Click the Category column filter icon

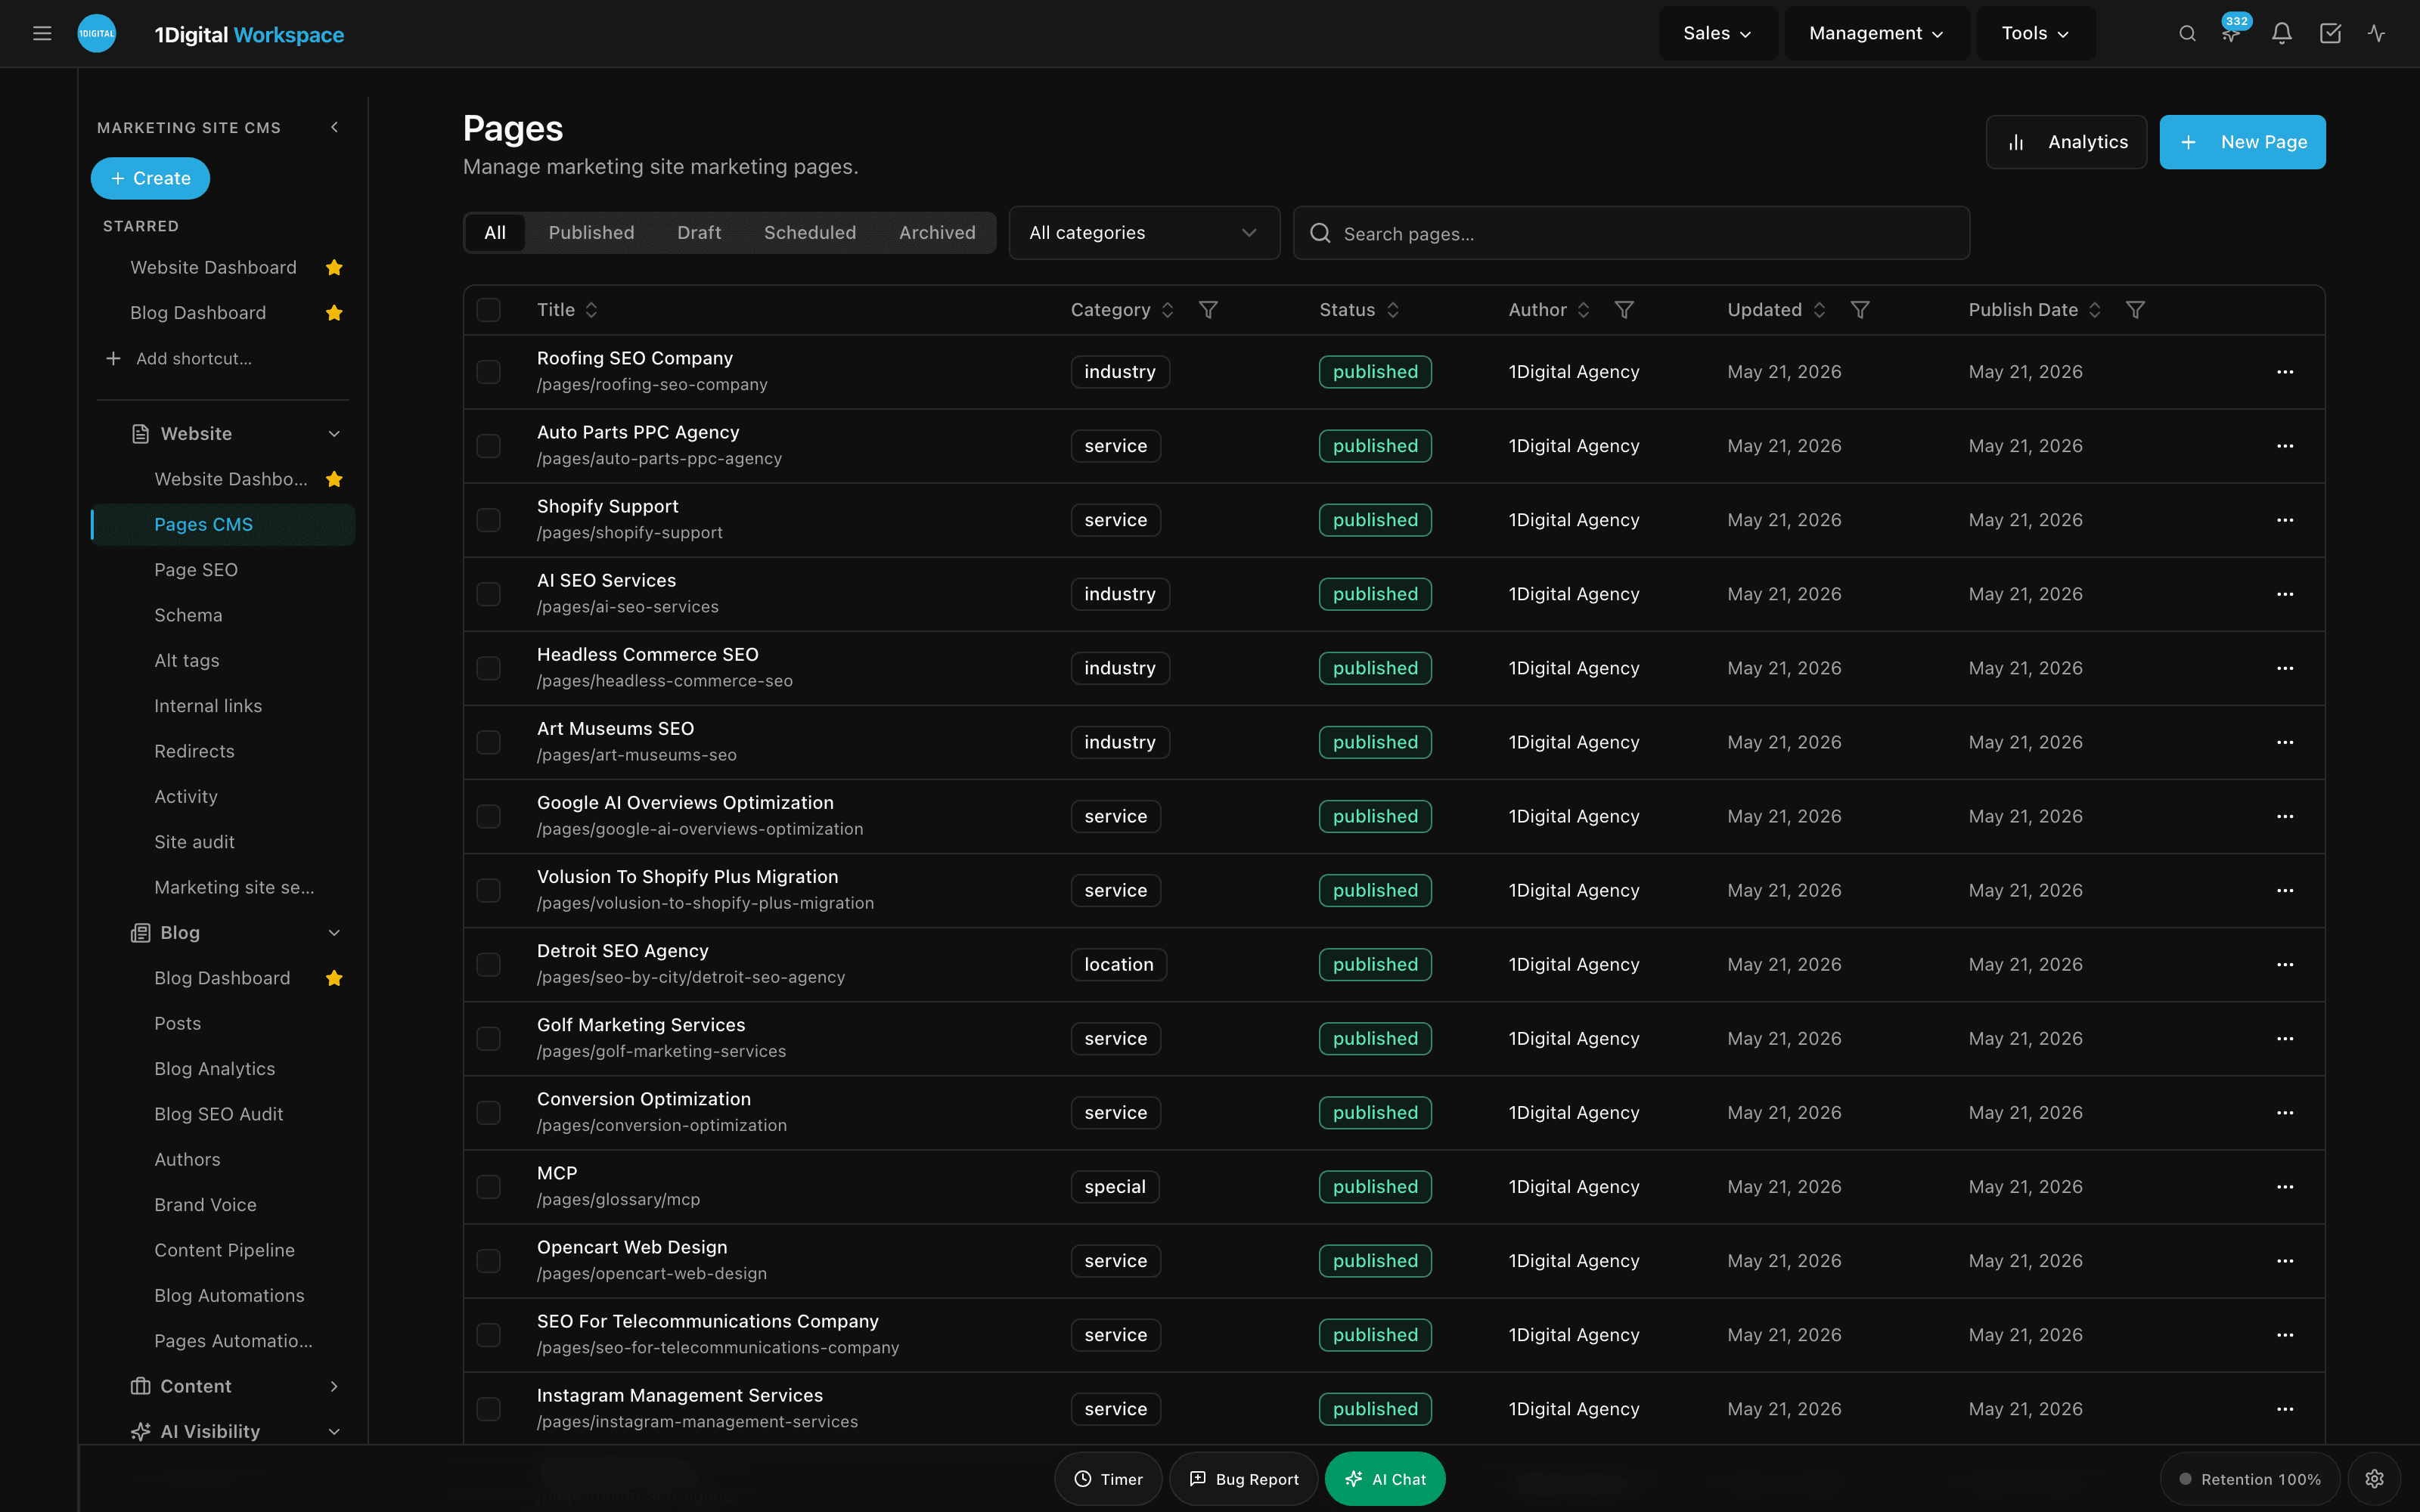pyautogui.click(x=1208, y=310)
